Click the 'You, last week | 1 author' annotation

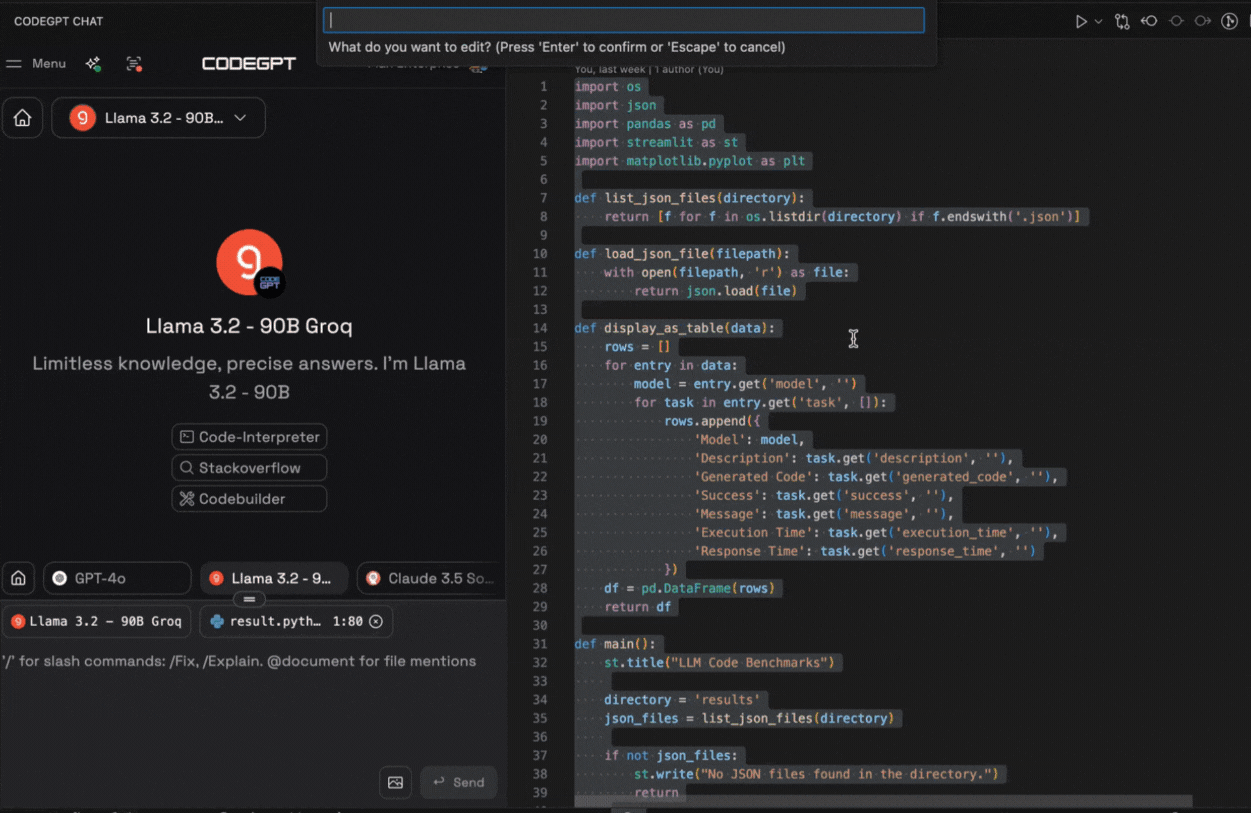tap(649, 69)
